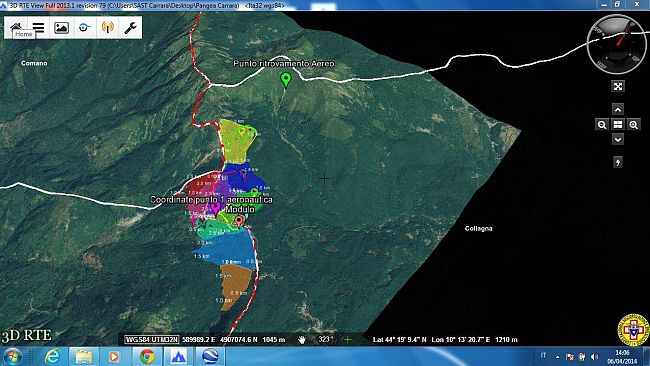
Task: Click the IT language indicator
Action: [543, 356]
